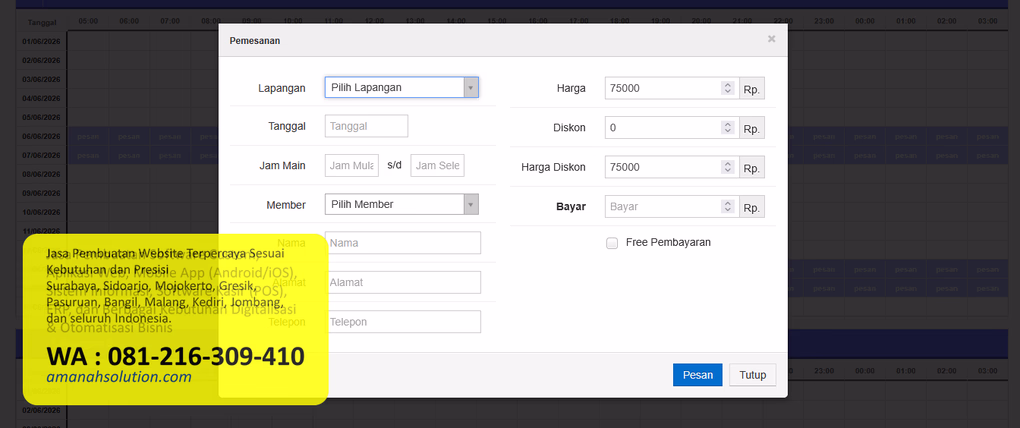Image resolution: width=1020 pixels, height=428 pixels.
Task: Click pesan slot at 06/06/2026 05:00
Action: point(88,137)
